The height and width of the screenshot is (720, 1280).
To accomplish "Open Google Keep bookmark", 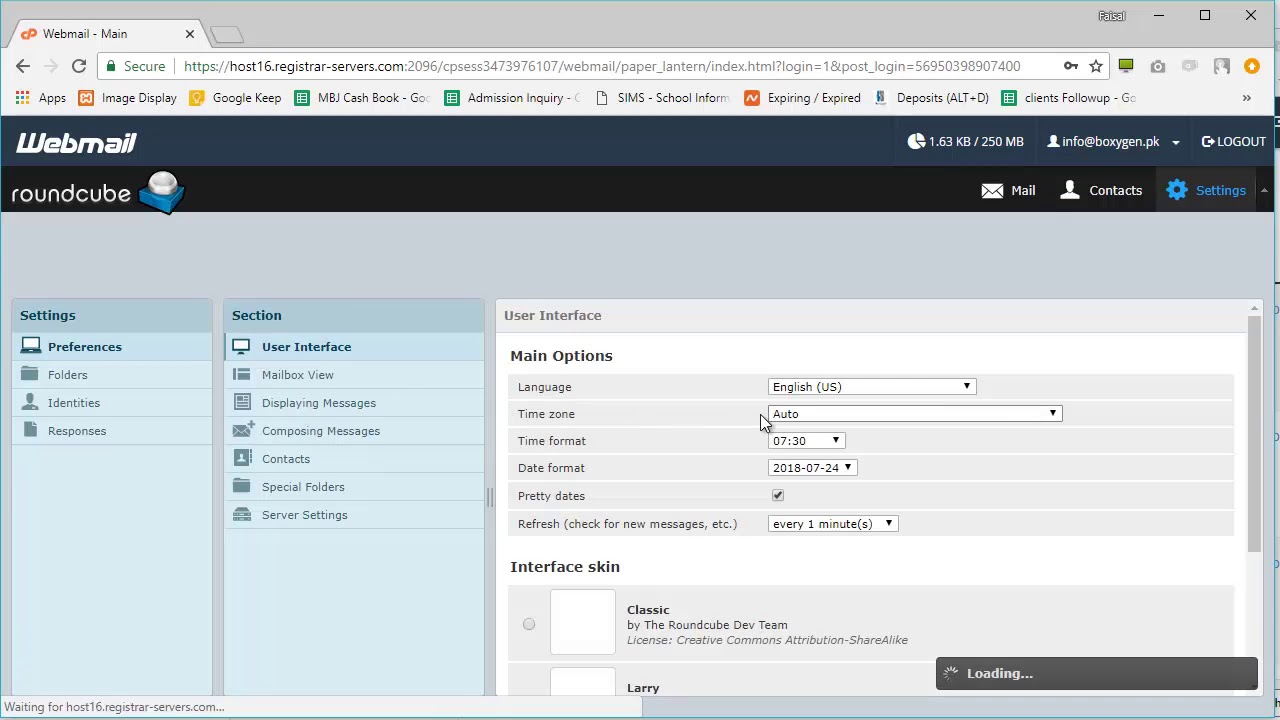I will (235, 98).
